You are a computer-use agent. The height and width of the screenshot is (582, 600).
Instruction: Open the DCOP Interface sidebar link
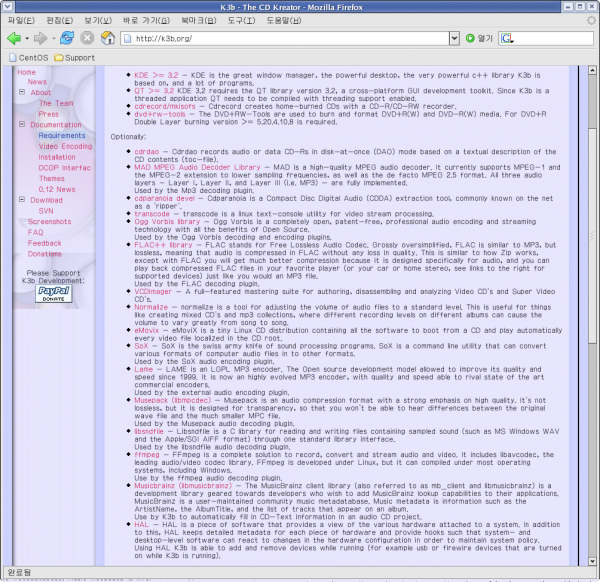(x=64, y=168)
